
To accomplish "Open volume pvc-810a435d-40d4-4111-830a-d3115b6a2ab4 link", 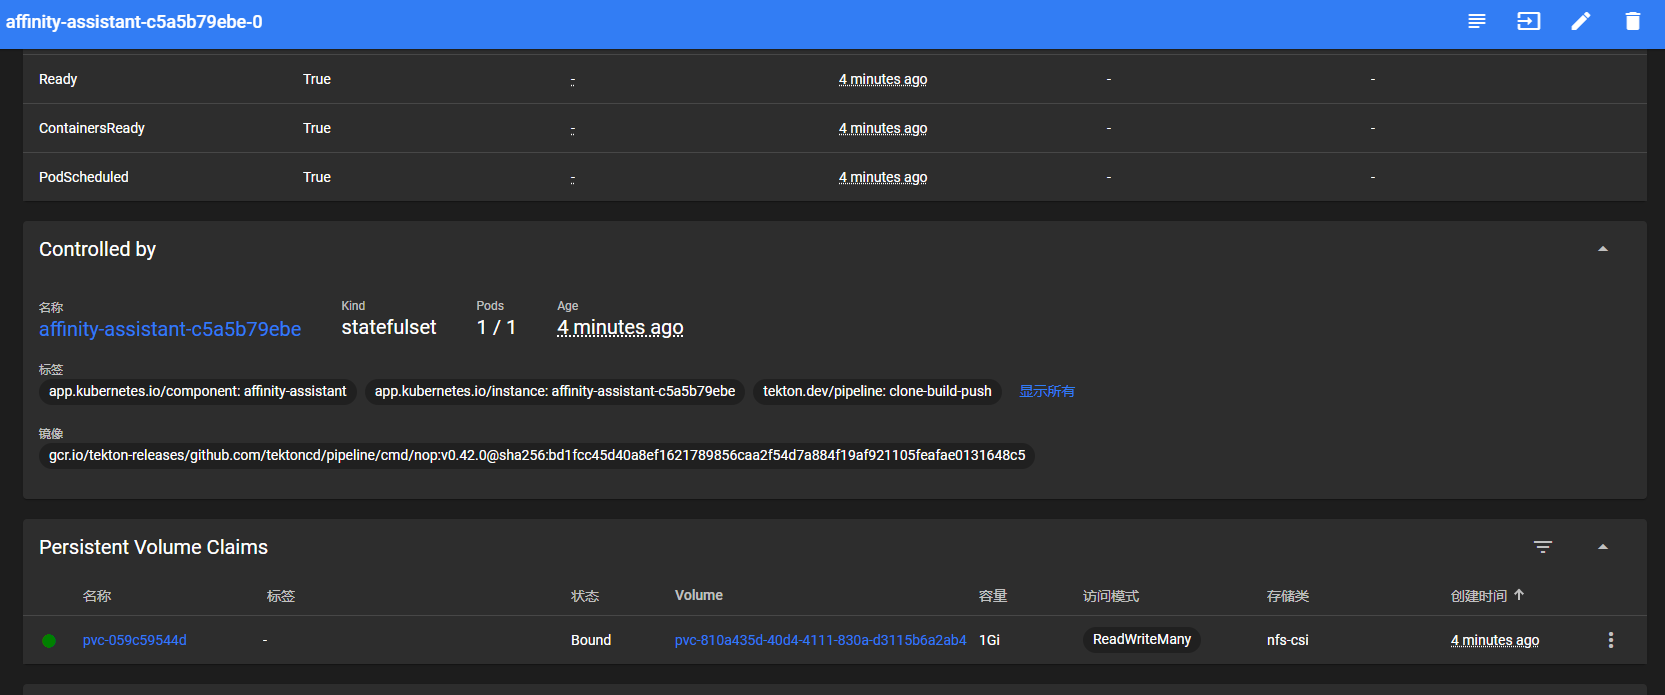I will [x=821, y=640].
